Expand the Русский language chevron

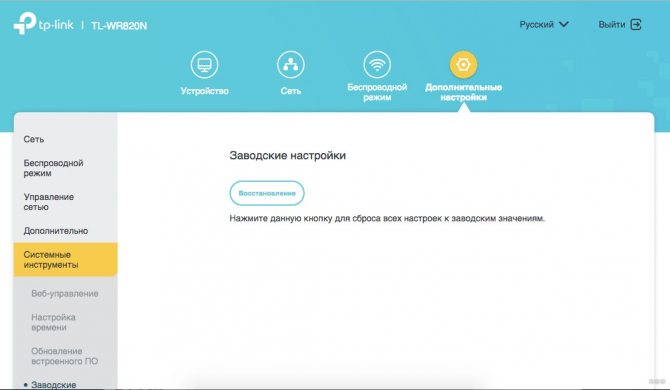[564, 24]
